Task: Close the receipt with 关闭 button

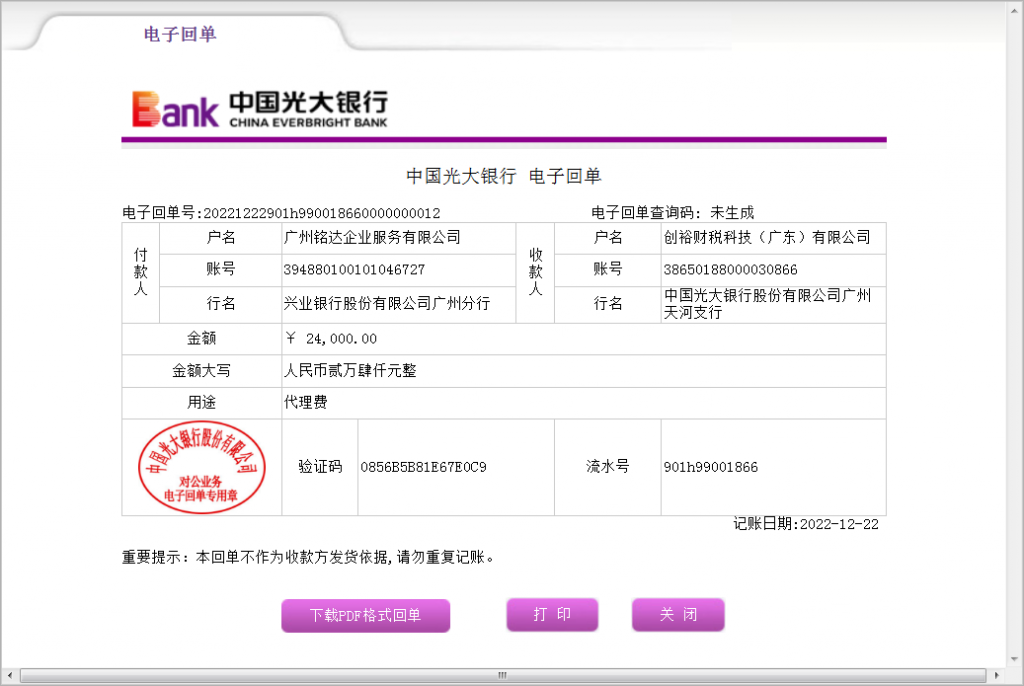Action: tap(678, 615)
